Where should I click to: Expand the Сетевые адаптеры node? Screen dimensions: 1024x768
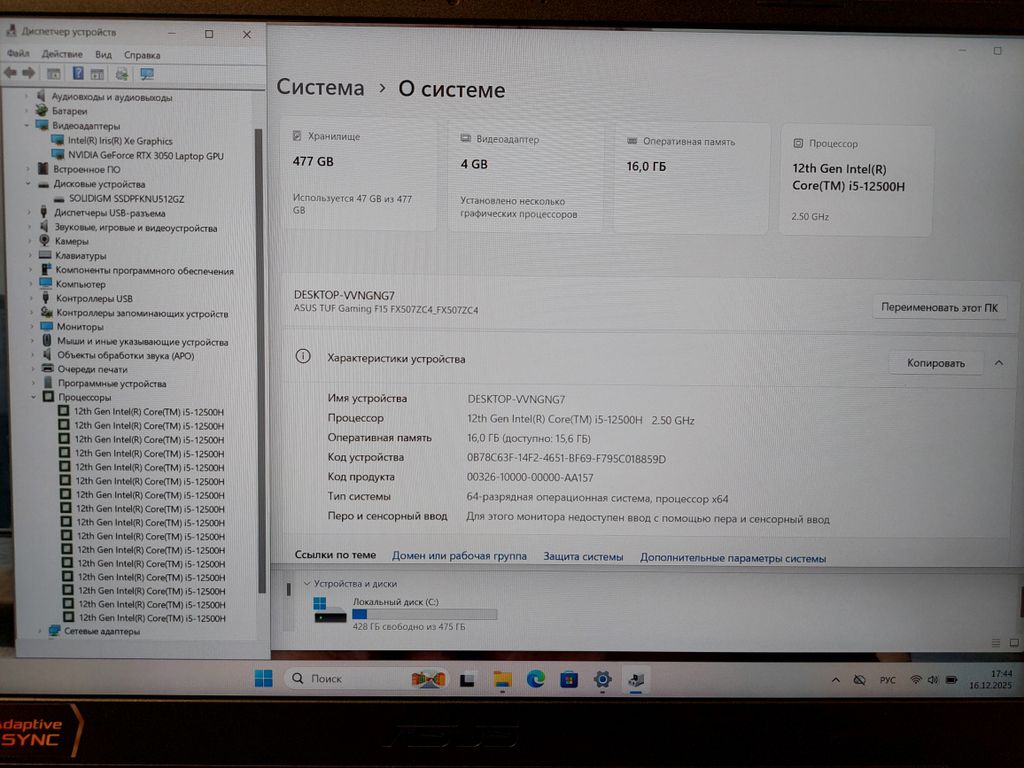click(x=40, y=631)
